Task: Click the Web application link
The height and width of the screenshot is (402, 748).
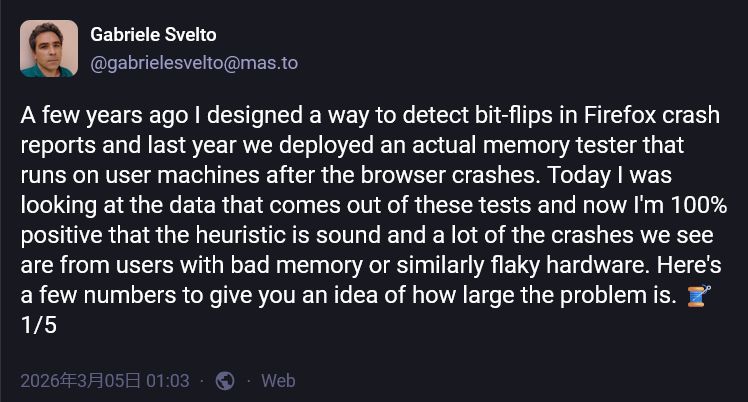Action: (278, 381)
